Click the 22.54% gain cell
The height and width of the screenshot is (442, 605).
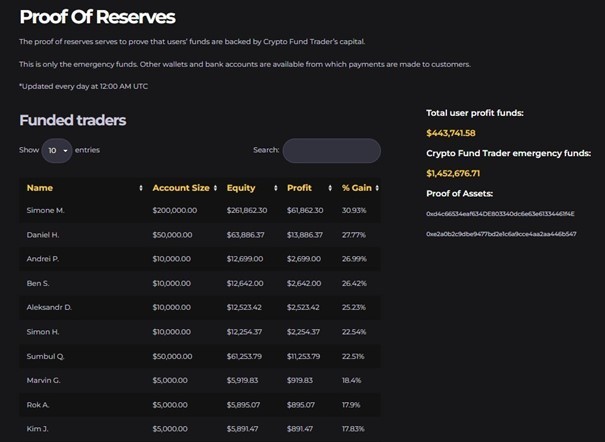click(x=354, y=332)
